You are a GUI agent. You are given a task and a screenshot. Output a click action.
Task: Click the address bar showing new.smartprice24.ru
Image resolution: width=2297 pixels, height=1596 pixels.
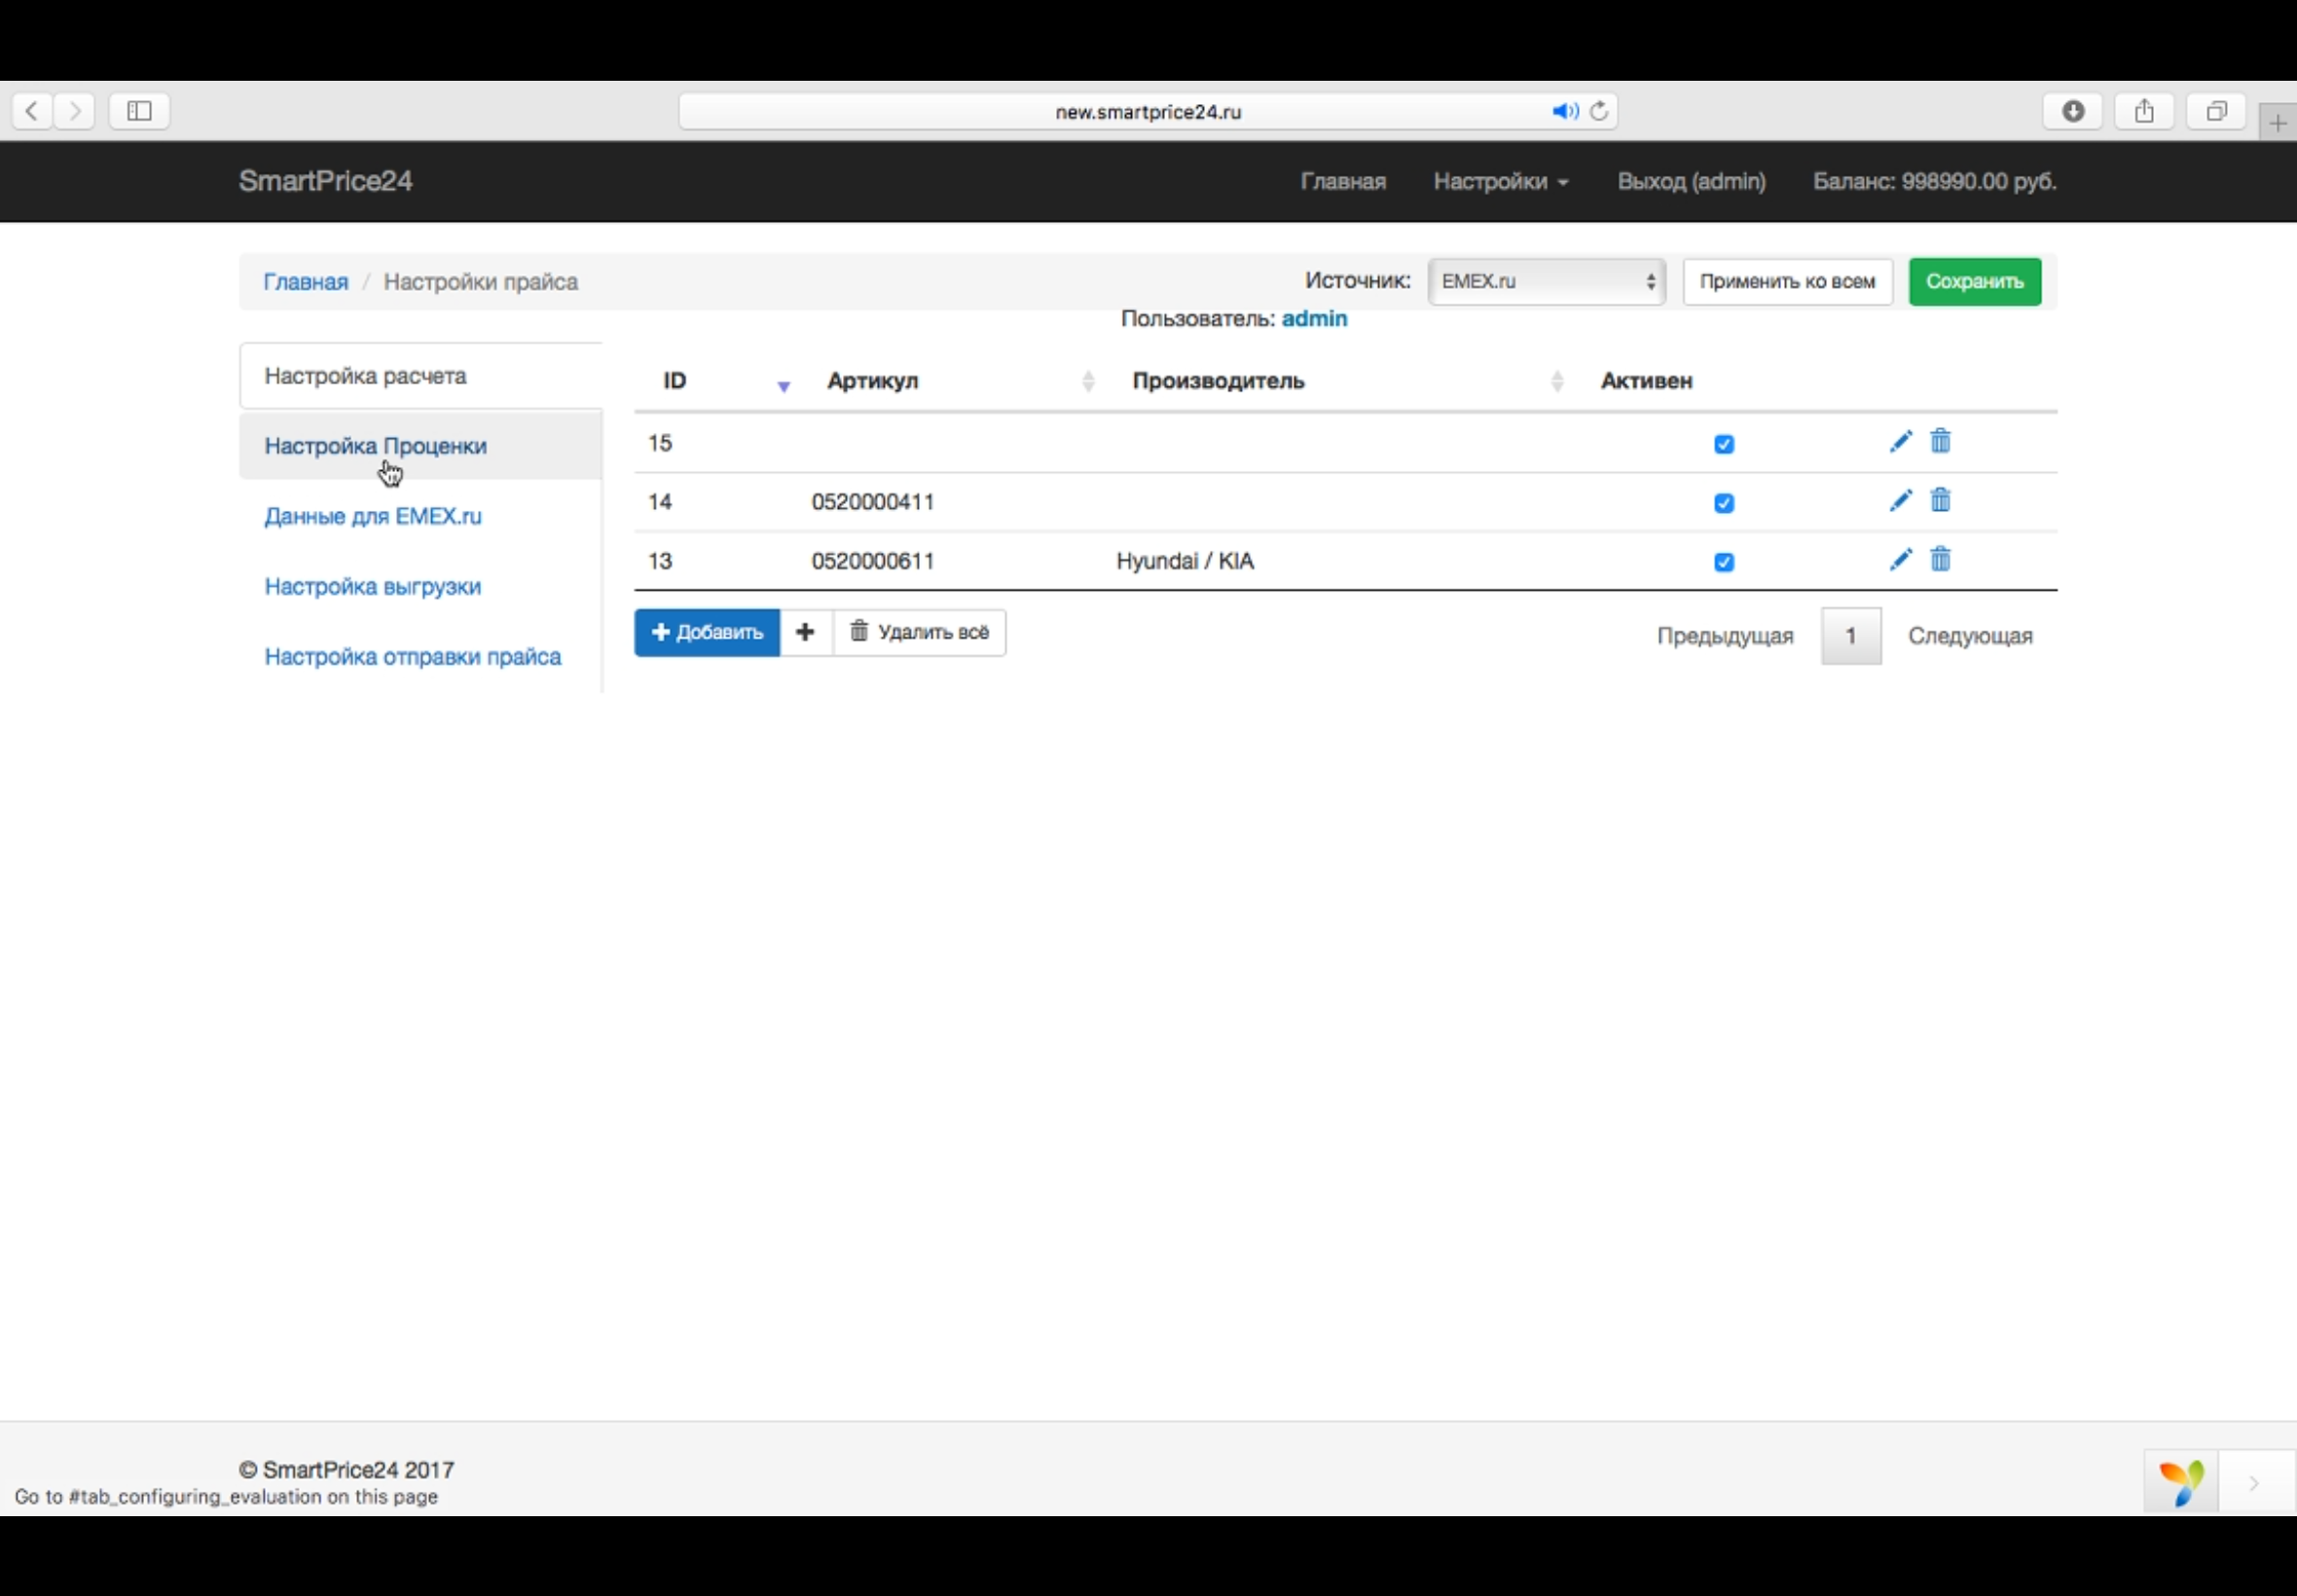[x=1147, y=111]
